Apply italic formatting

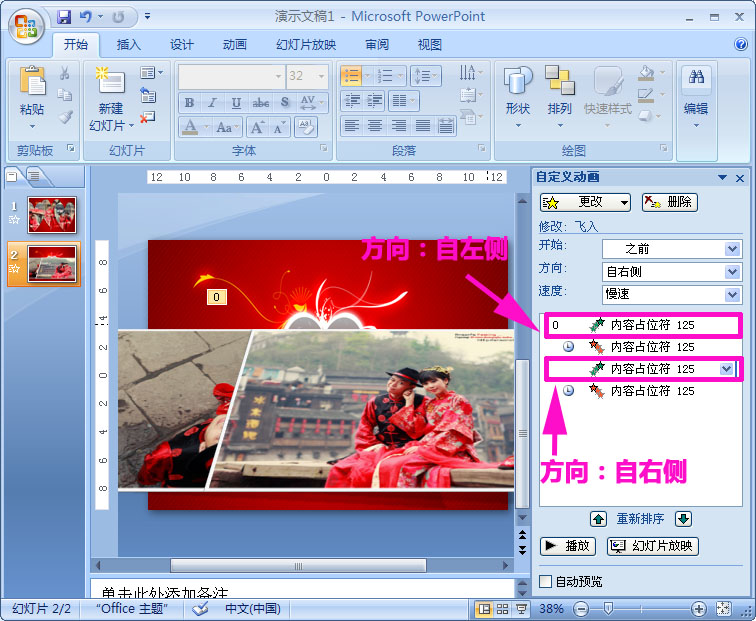pyautogui.click(x=212, y=102)
